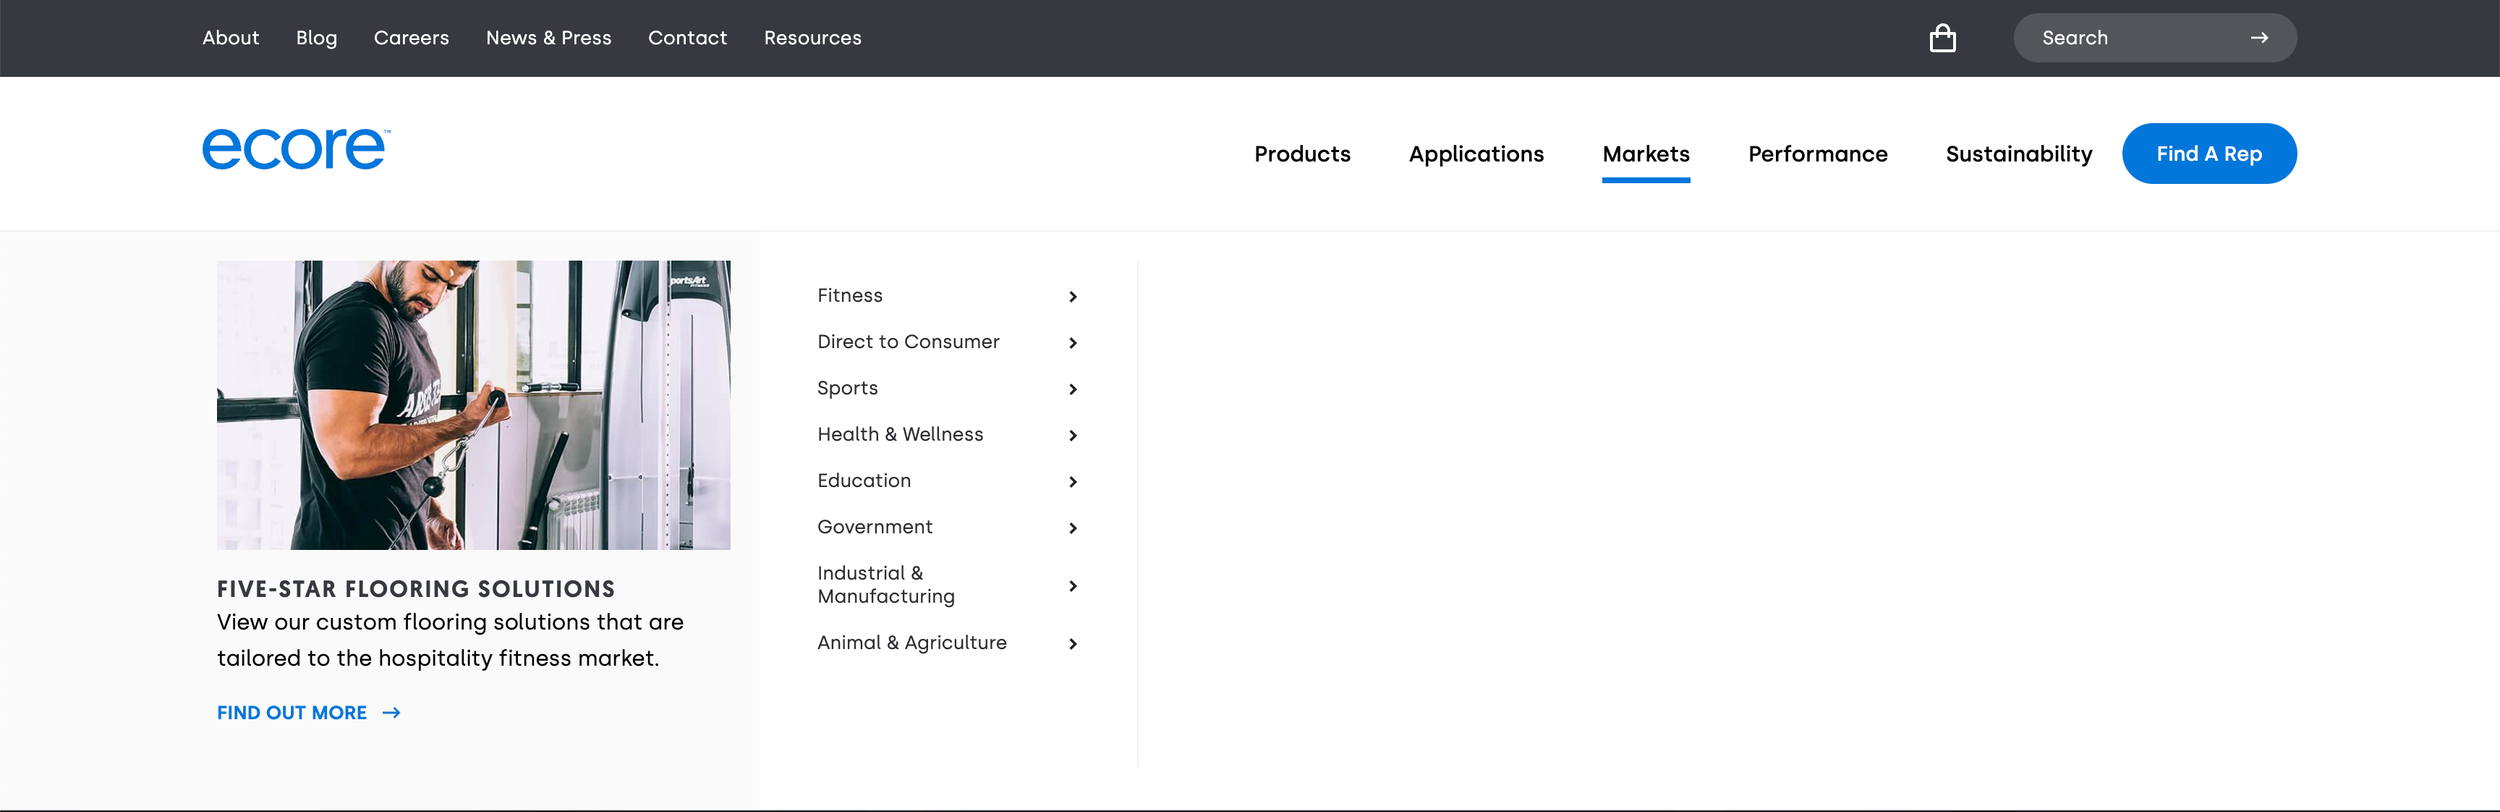Select the Applications nav item

point(1476,154)
